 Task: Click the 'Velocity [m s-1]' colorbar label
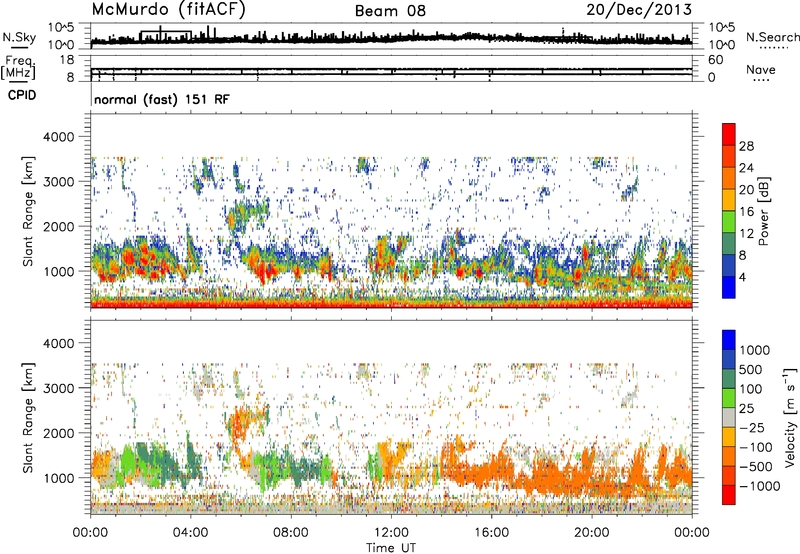pyautogui.click(x=790, y=417)
